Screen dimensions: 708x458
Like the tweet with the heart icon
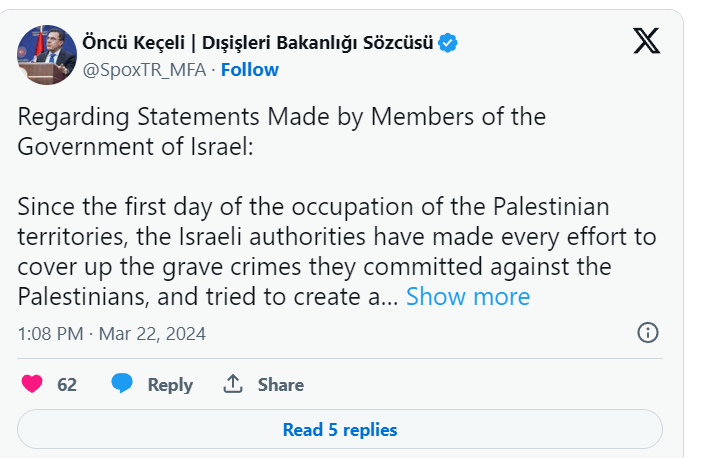pyautogui.click(x=33, y=384)
